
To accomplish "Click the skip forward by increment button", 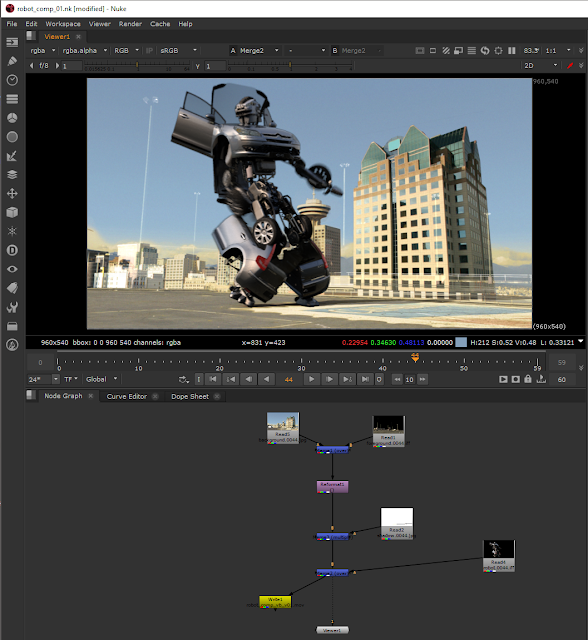I will tap(423, 379).
